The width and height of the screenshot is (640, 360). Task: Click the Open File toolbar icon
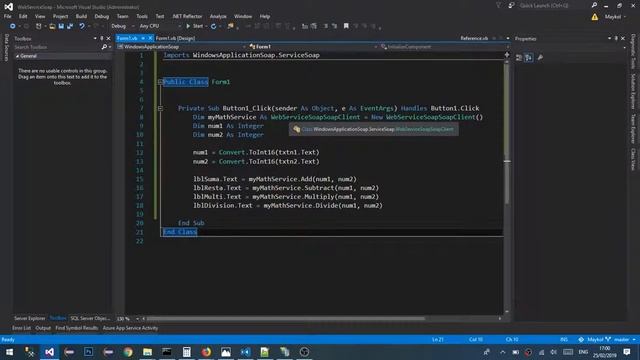click(x=52, y=26)
